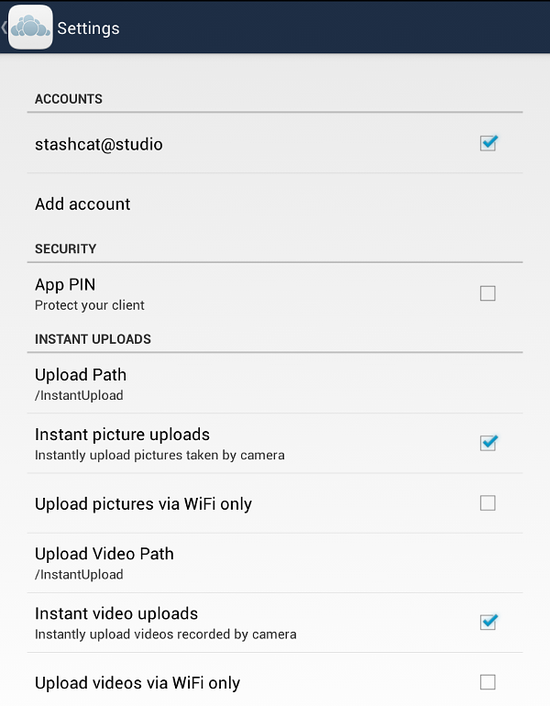550x706 pixels.
Task: Select the Instant picture uploads row
Action: point(275,444)
